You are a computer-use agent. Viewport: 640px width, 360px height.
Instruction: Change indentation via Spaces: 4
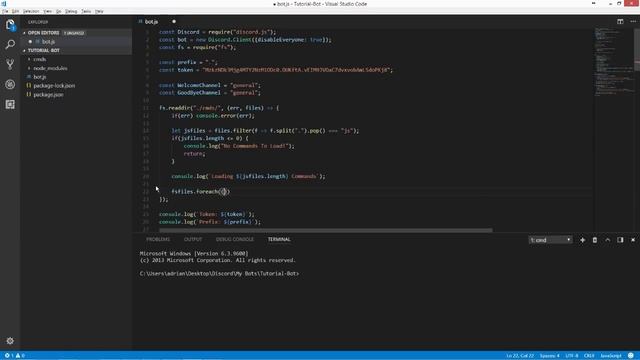pyautogui.click(x=549, y=356)
